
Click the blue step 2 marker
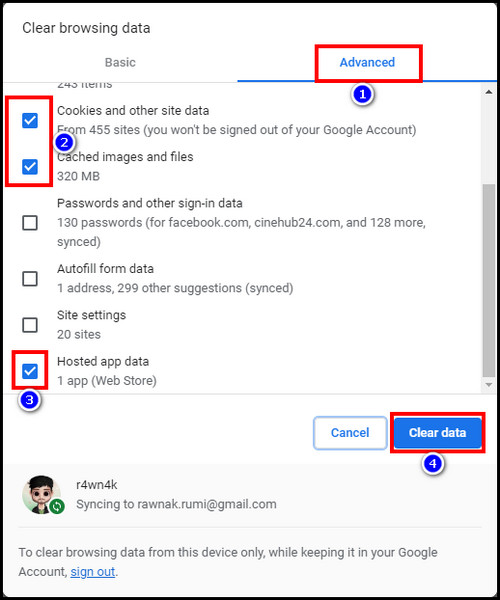point(64,143)
